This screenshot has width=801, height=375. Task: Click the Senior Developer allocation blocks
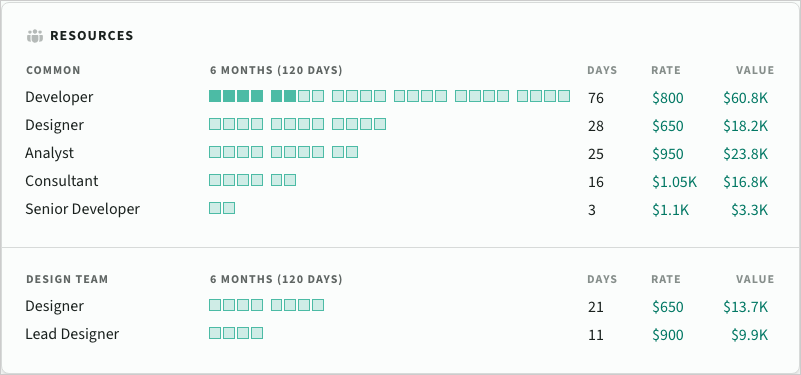(x=222, y=208)
